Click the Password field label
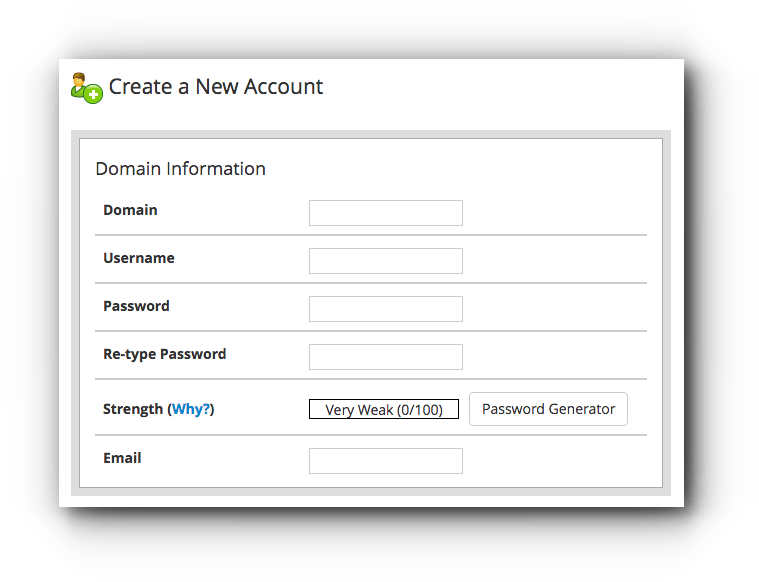Image resolution: width=759 pixels, height=582 pixels. [x=137, y=306]
